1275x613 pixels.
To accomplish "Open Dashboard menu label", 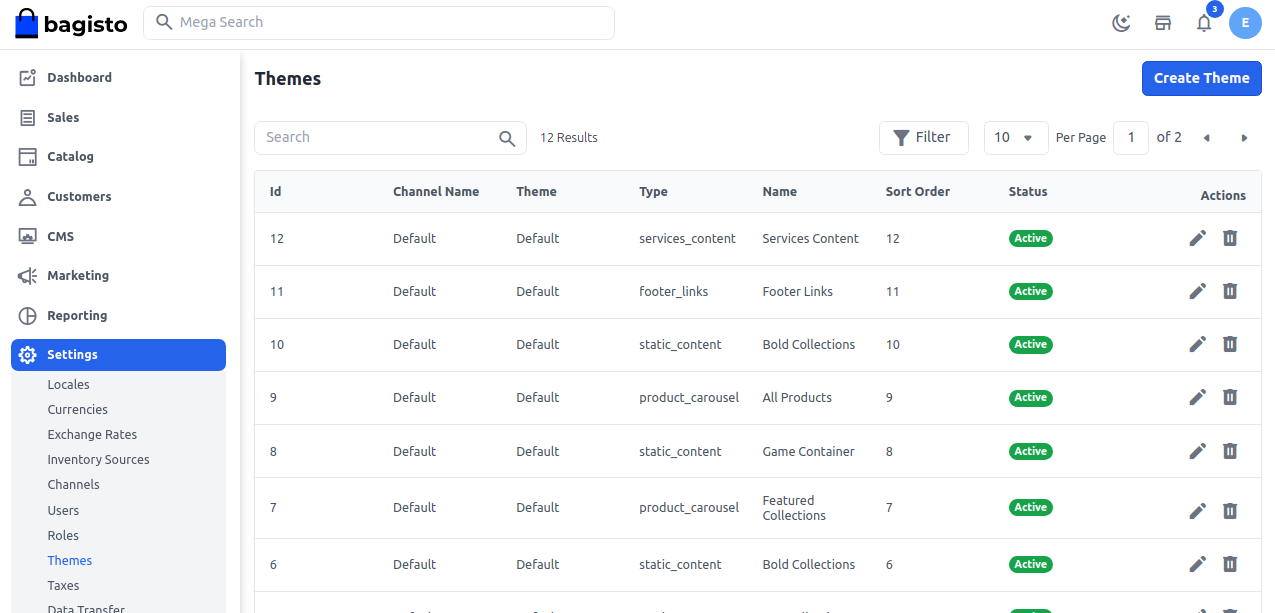I will coord(79,77).
